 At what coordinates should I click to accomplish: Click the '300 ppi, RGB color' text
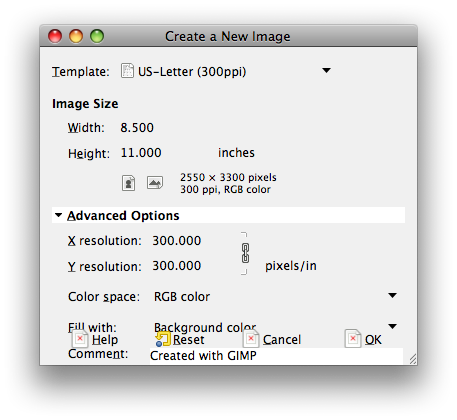(x=225, y=189)
